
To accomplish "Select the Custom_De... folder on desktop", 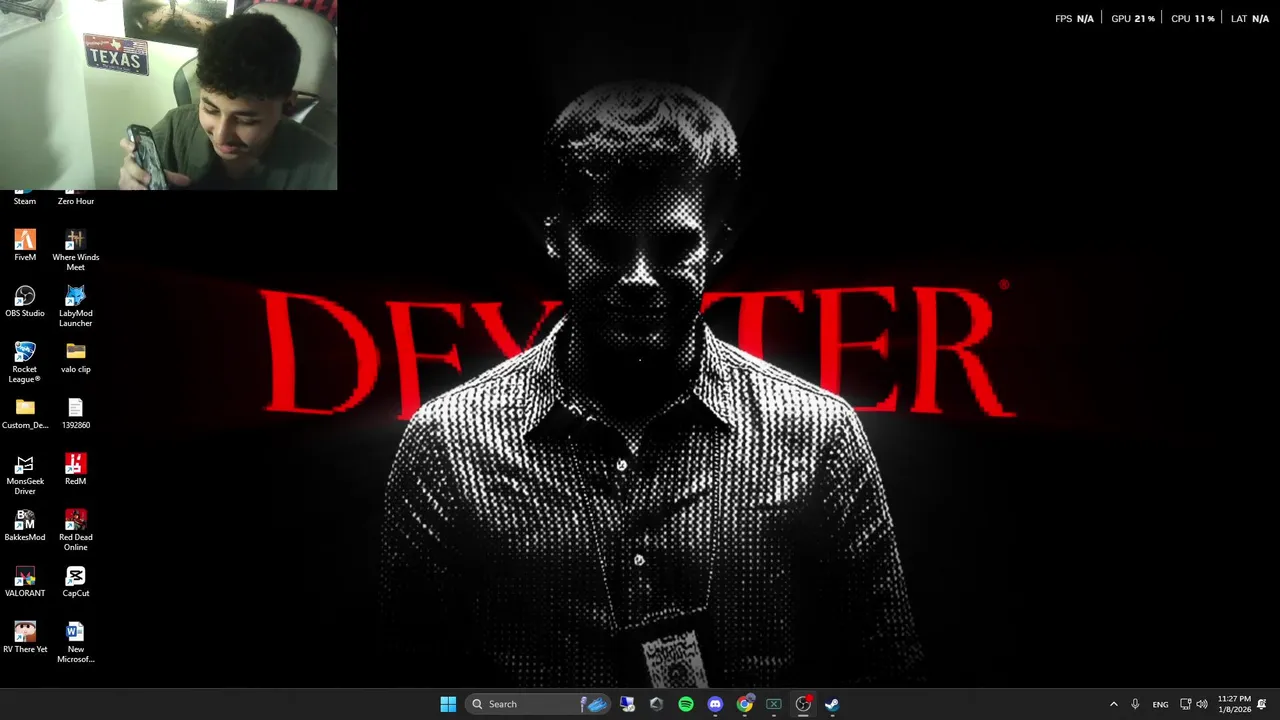I will pos(25,414).
